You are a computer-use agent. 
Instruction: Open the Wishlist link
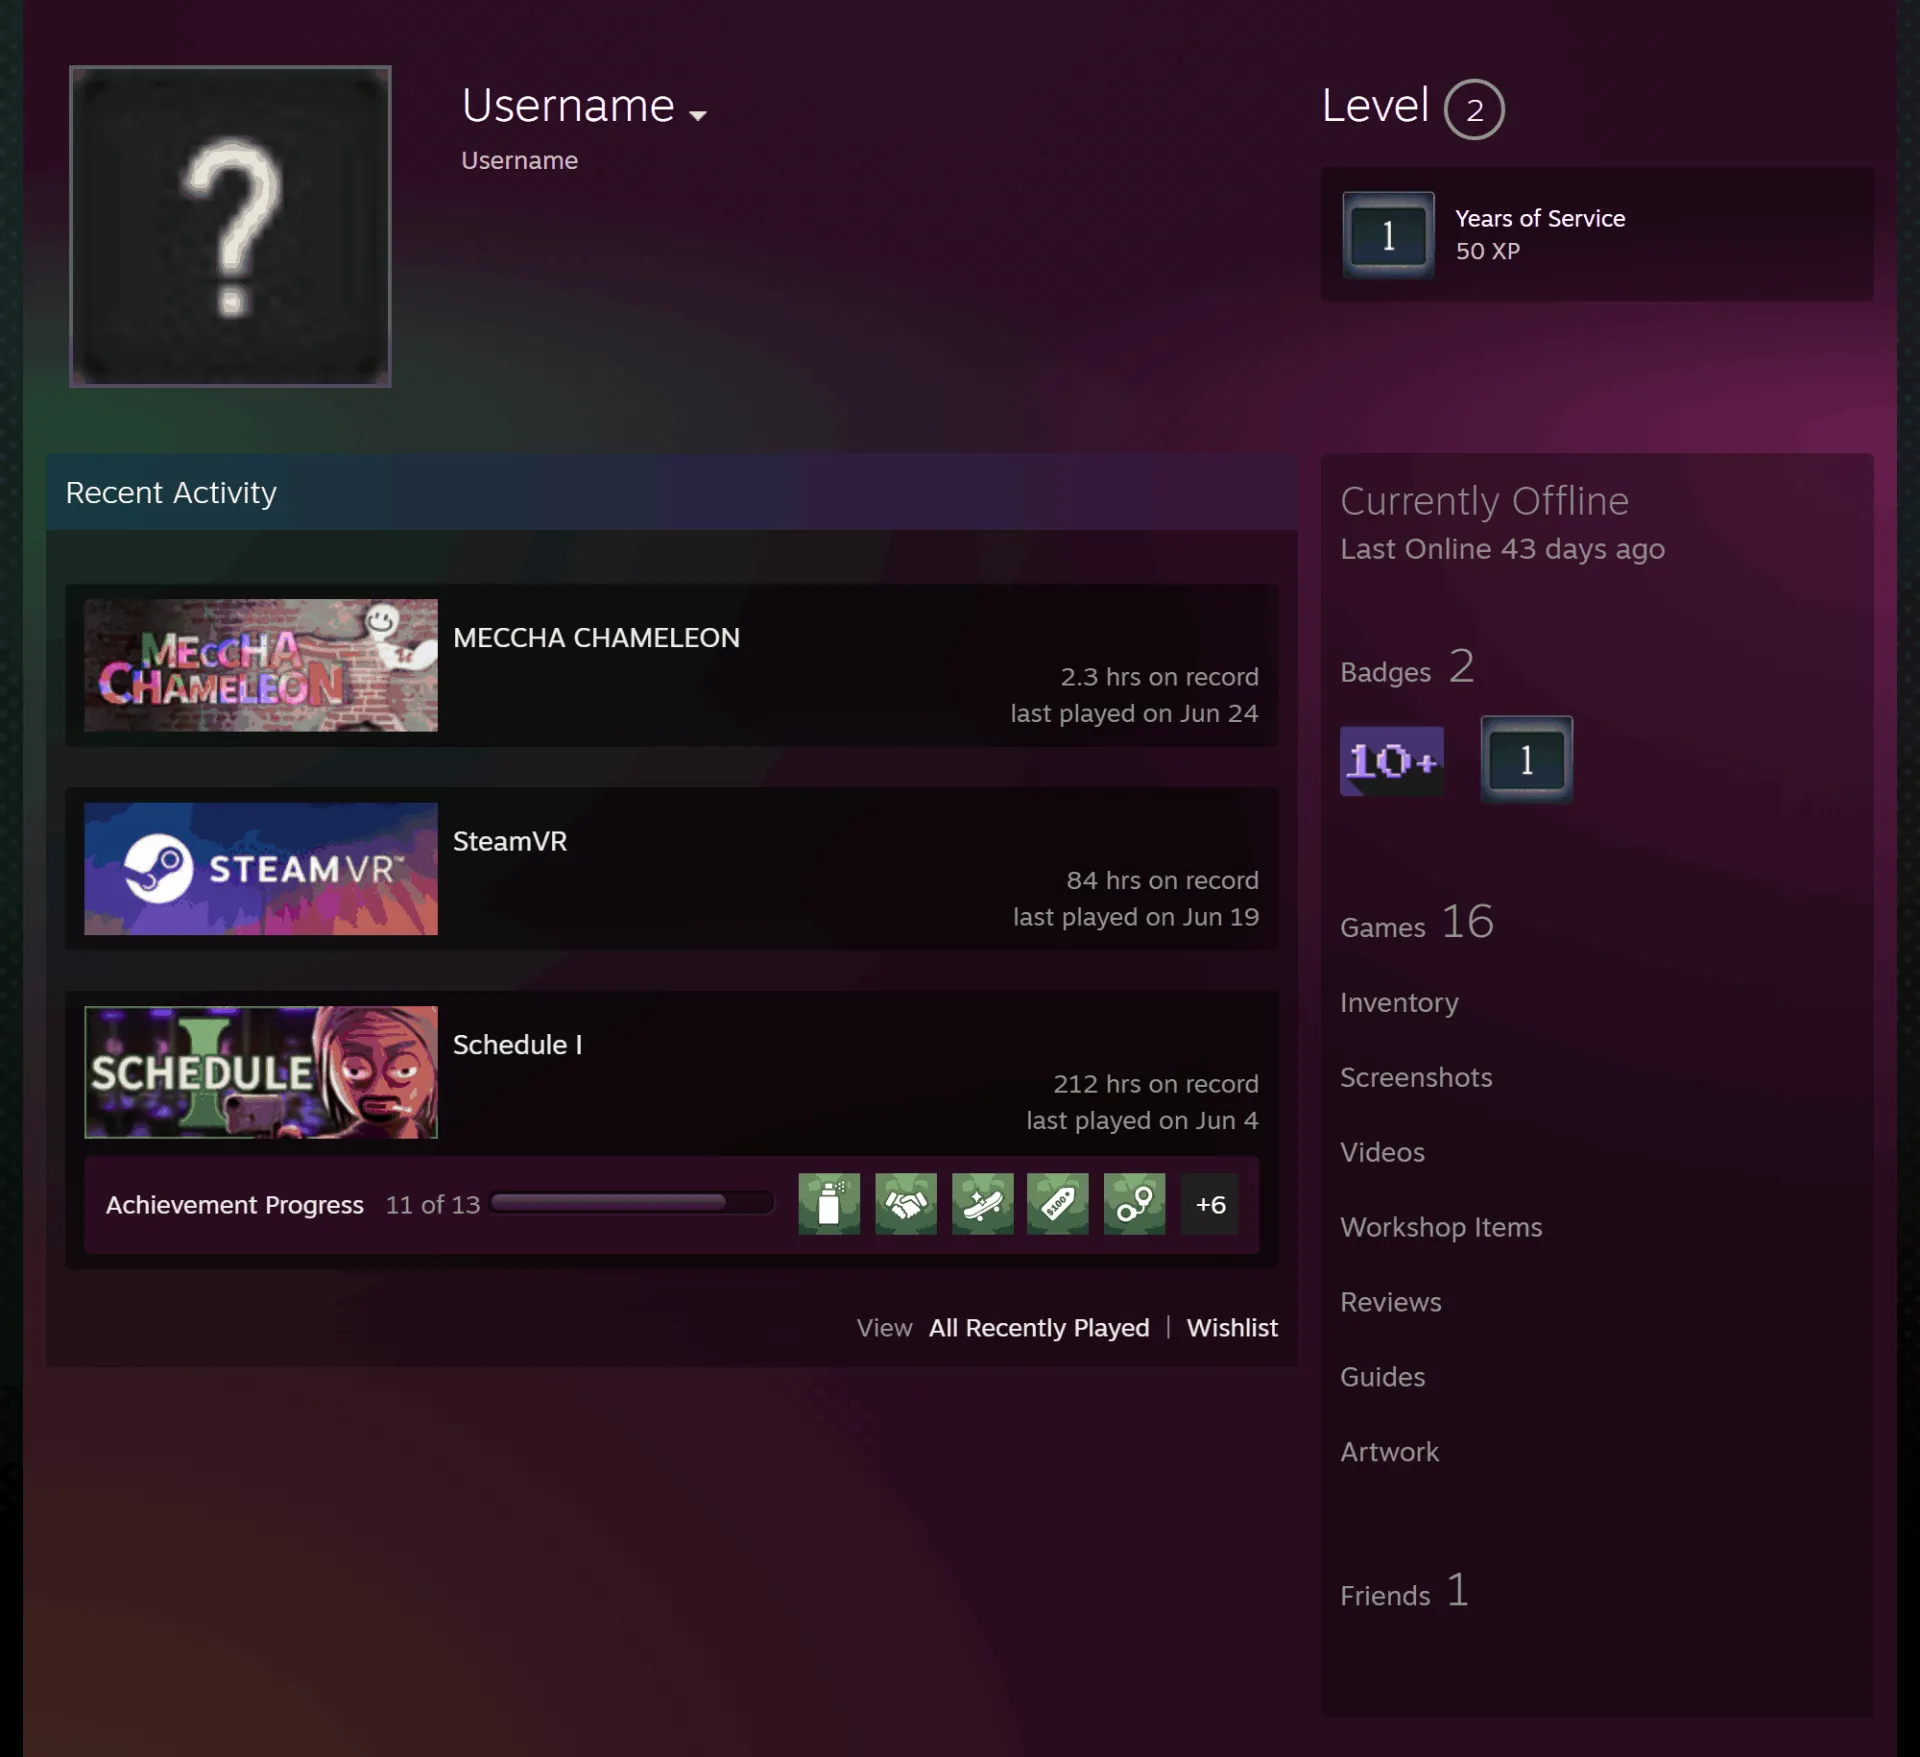tap(1232, 1328)
